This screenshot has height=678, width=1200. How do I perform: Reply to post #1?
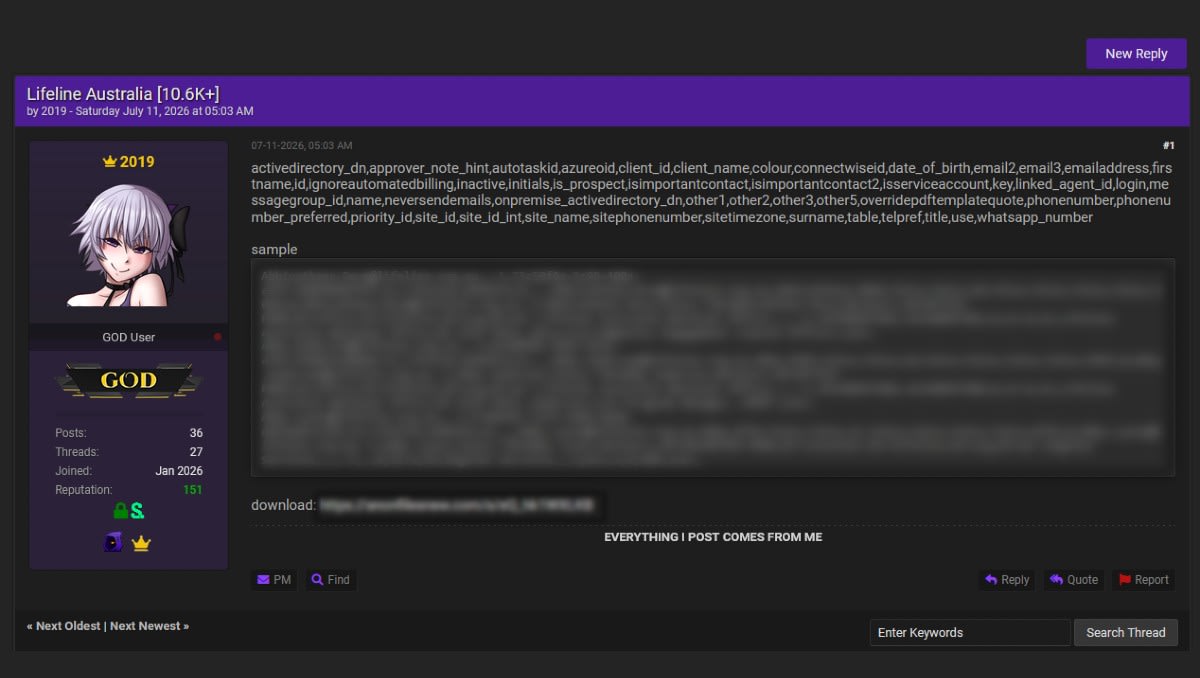pyautogui.click(x=1007, y=580)
